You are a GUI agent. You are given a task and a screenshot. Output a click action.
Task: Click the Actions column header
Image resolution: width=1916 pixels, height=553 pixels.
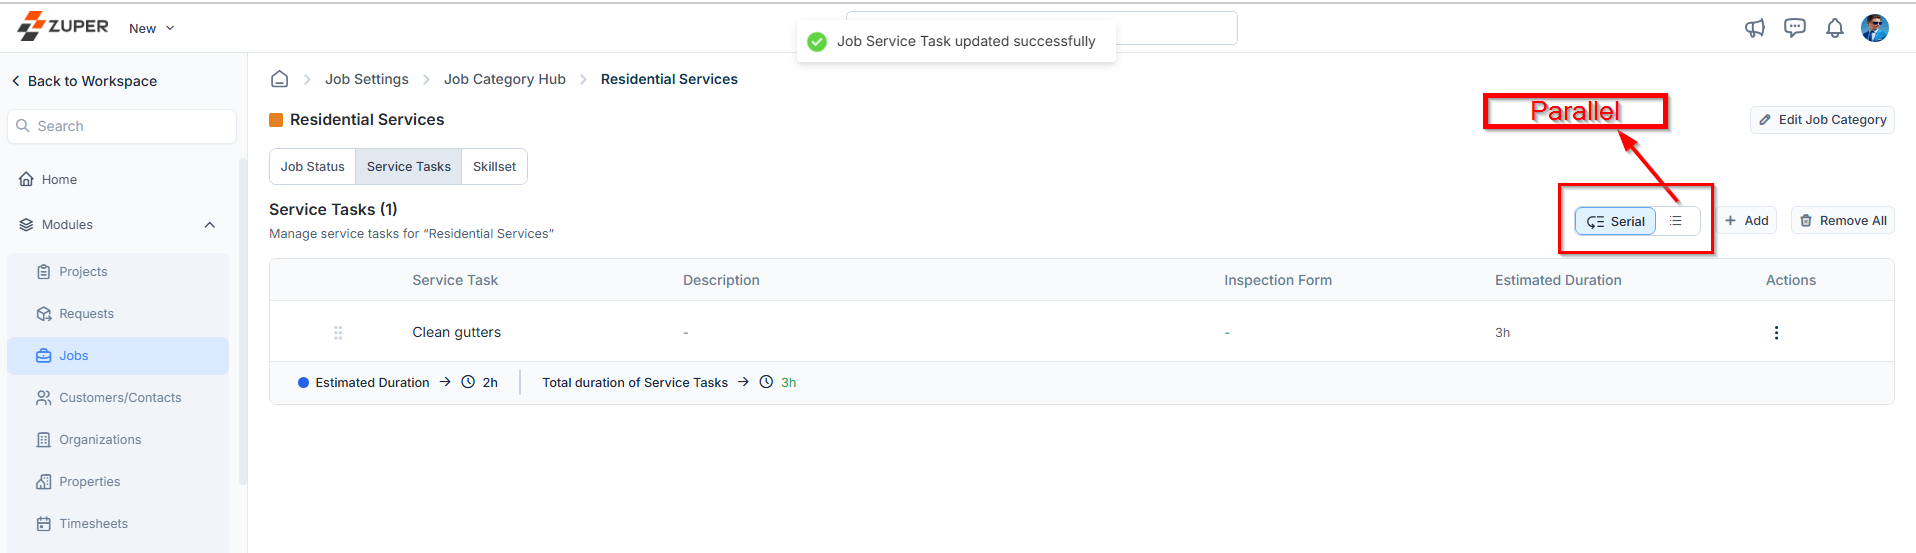[x=1791, y=280]
